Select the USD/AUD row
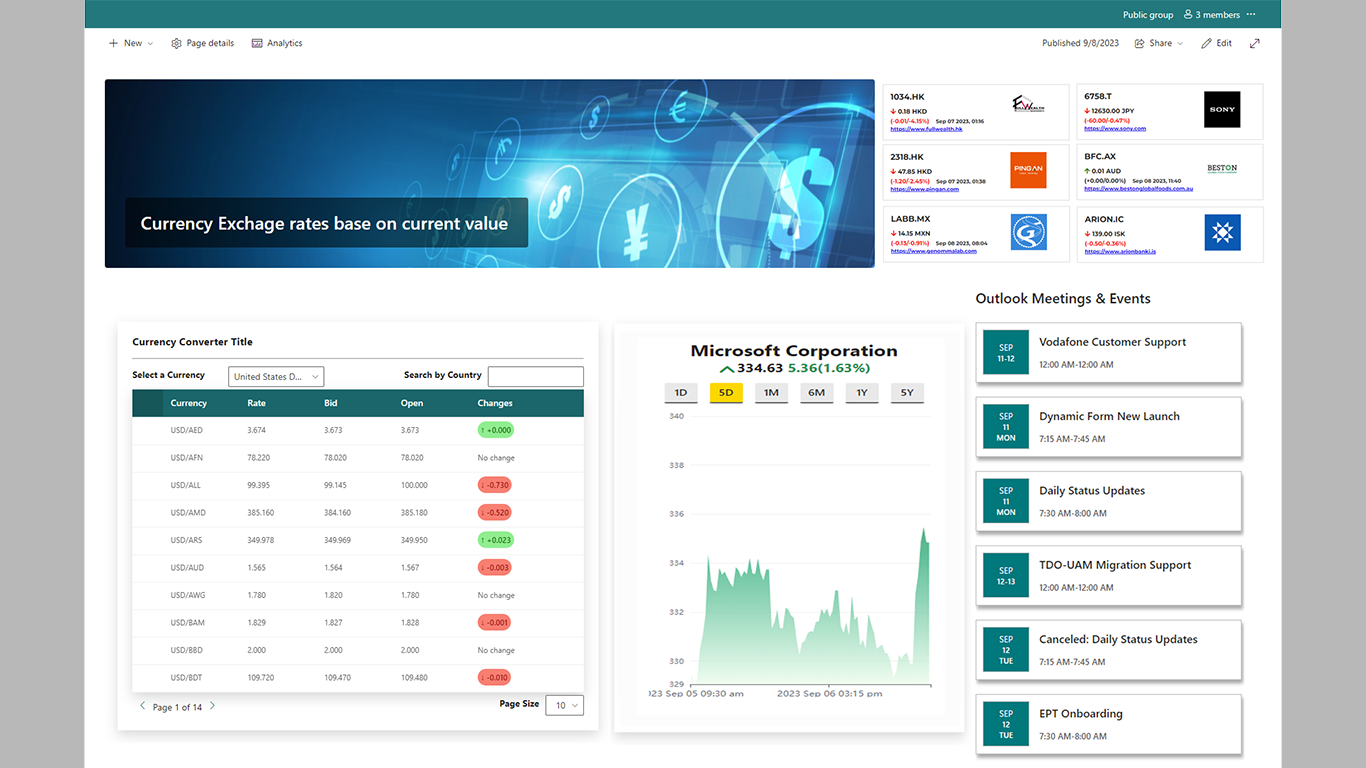Image resolution: width=1366 pixels, height=768 pixels. coord(358,568)
